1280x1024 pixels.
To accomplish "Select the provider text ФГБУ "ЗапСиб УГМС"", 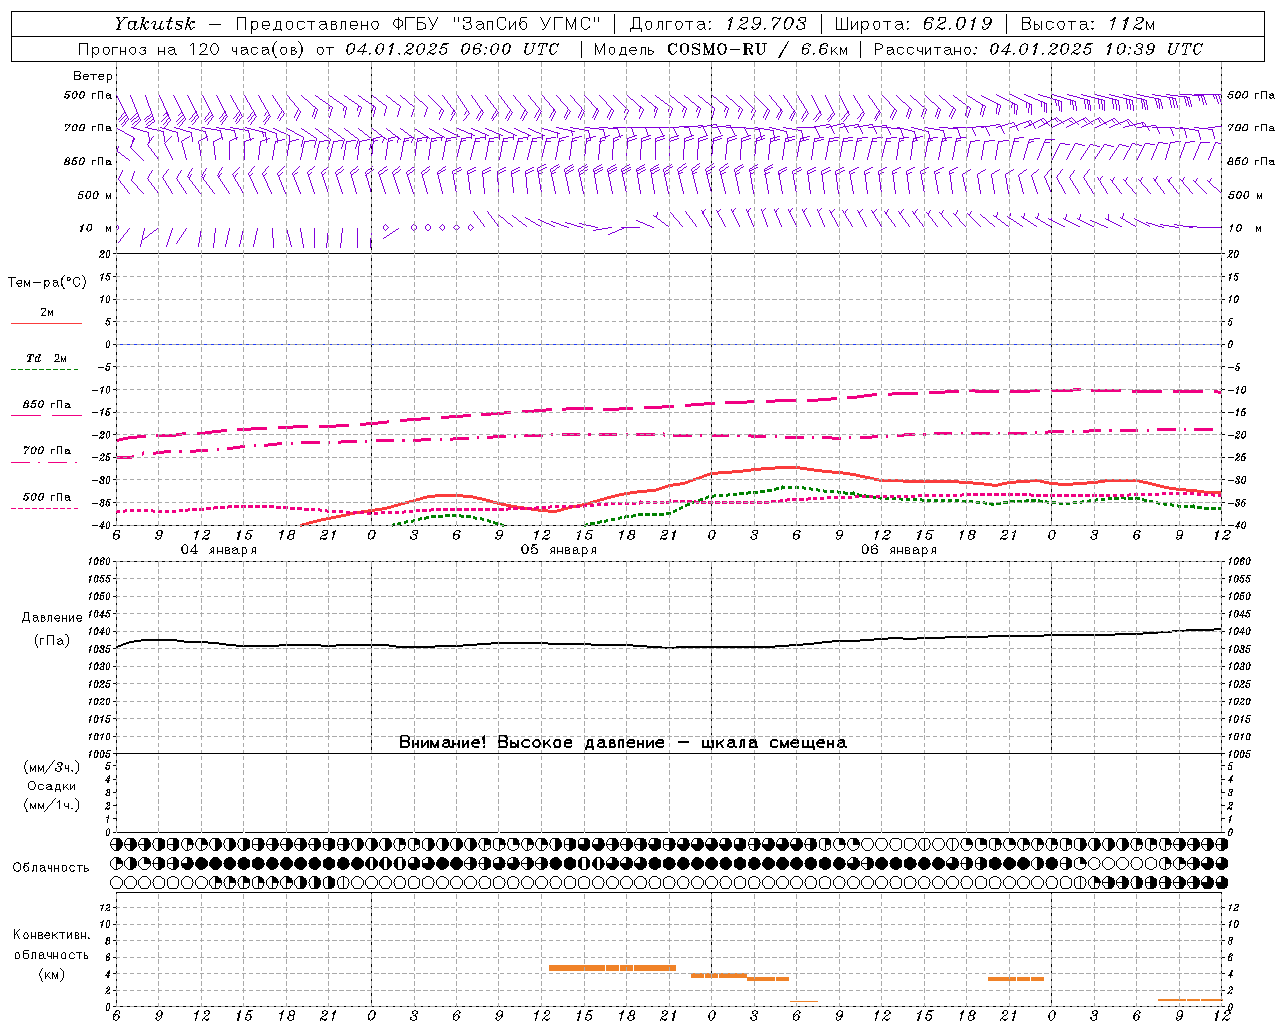I will coord(496,24).
